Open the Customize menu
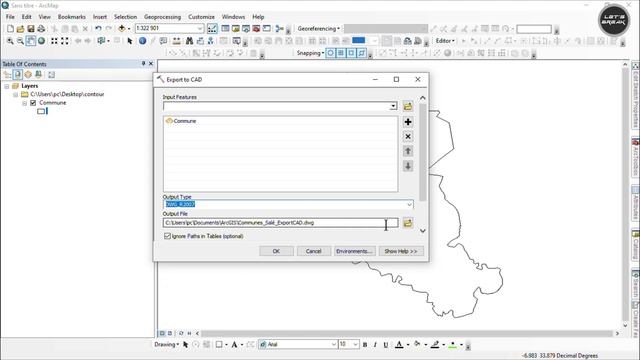This screenshot has height=360, width=640. pos(201,17)
